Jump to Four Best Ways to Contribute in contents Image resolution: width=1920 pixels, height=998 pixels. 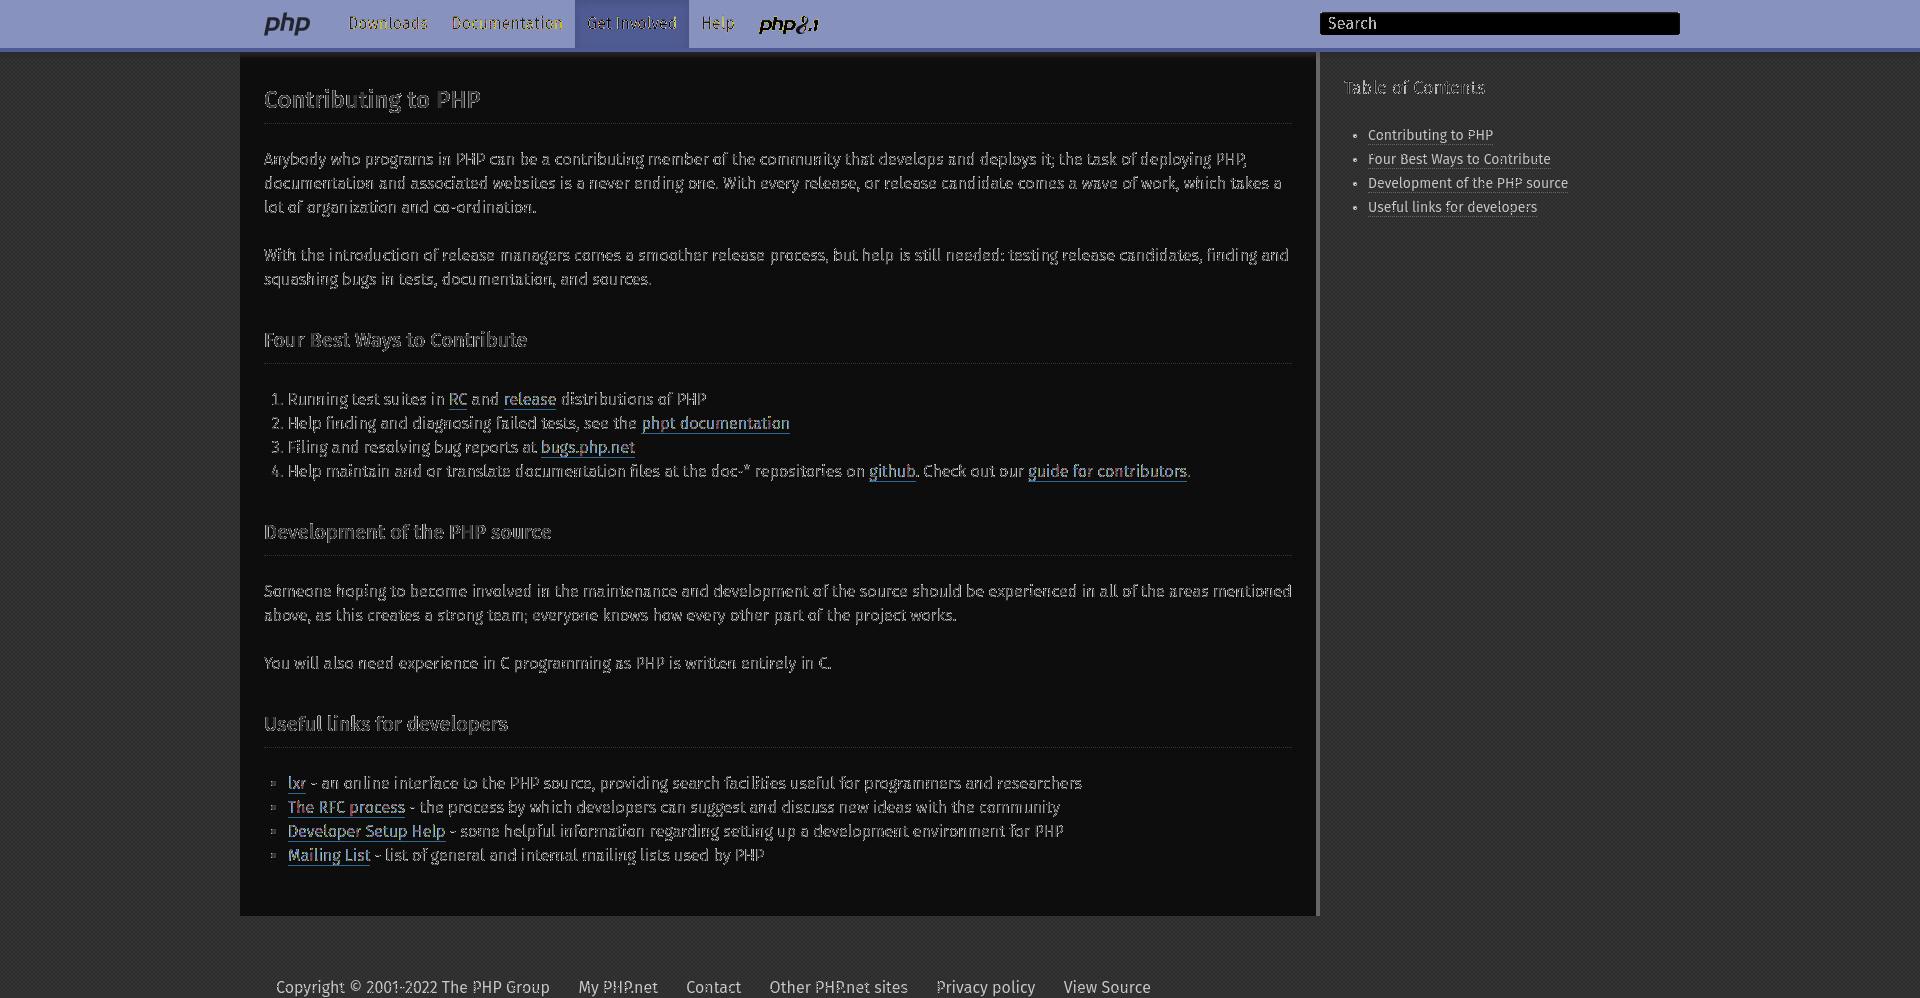[1459, 159]
